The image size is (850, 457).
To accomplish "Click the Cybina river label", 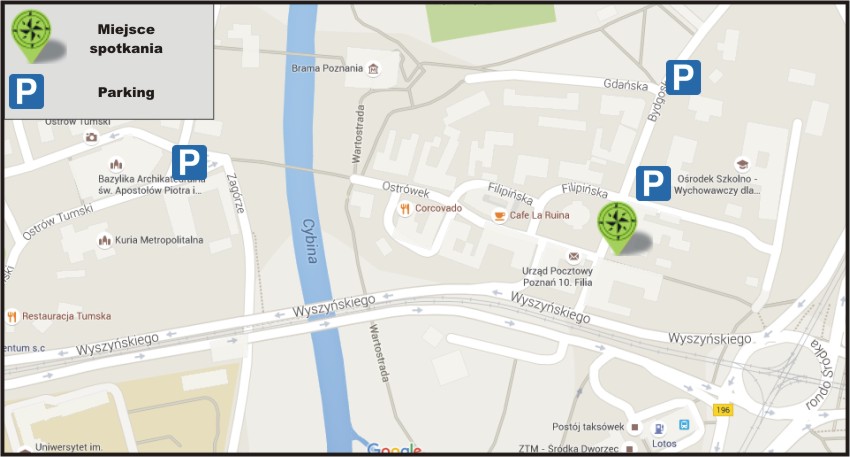I will click(x=309, y=241).
